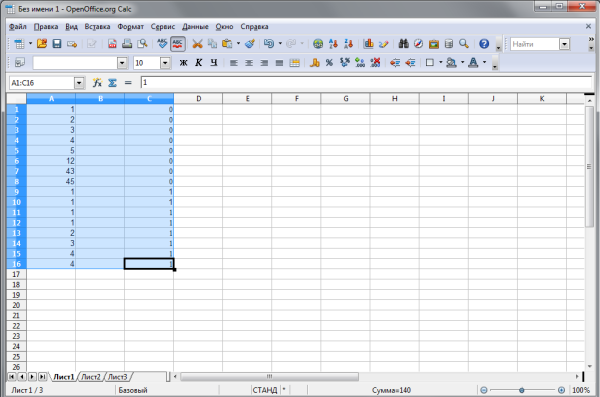The image size is (600, 397).
Task: Click the Cut scissors icon
Action: click(x=197, y=44)
